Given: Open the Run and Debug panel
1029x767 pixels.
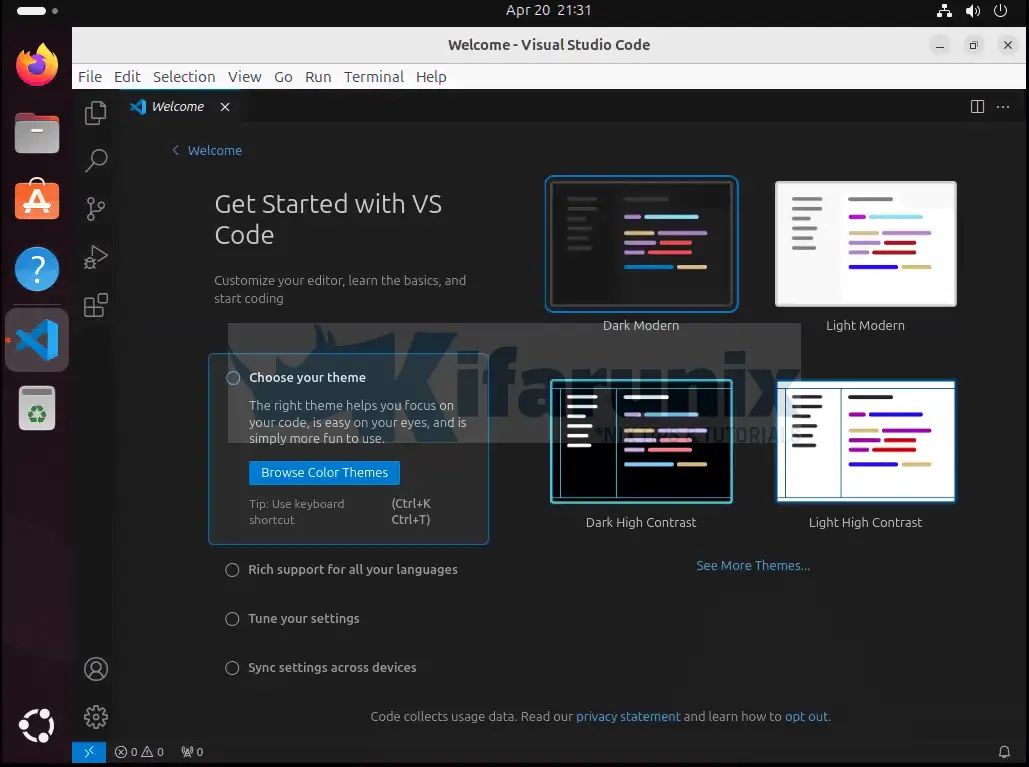Looking at the screenshot, I should [x=95, y=256].
